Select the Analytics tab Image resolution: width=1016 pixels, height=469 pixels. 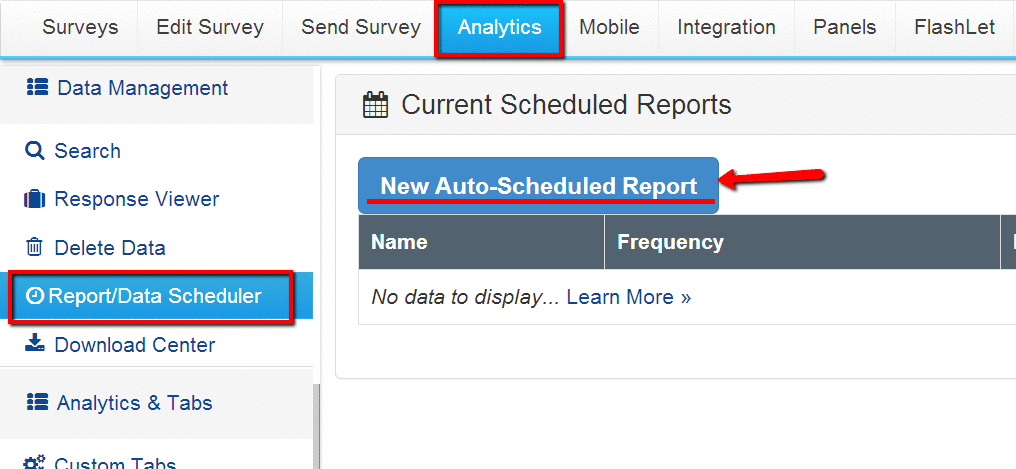499,28
